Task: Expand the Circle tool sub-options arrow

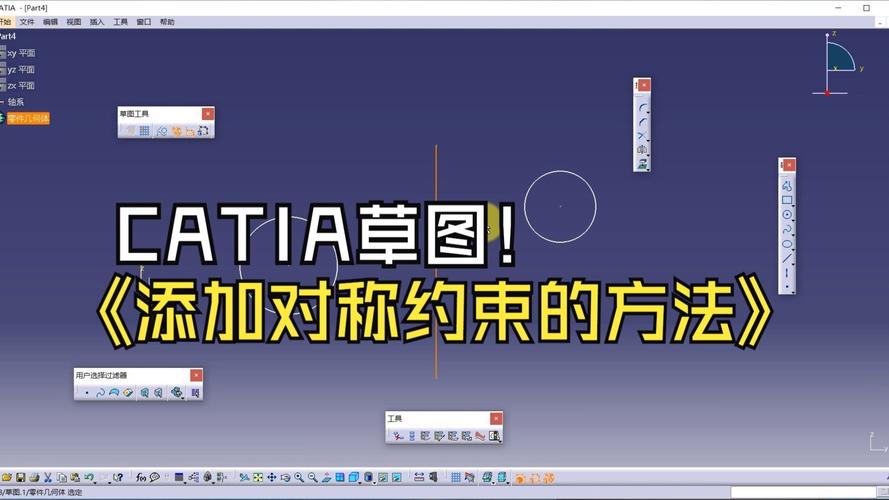Action: point(793,219)
